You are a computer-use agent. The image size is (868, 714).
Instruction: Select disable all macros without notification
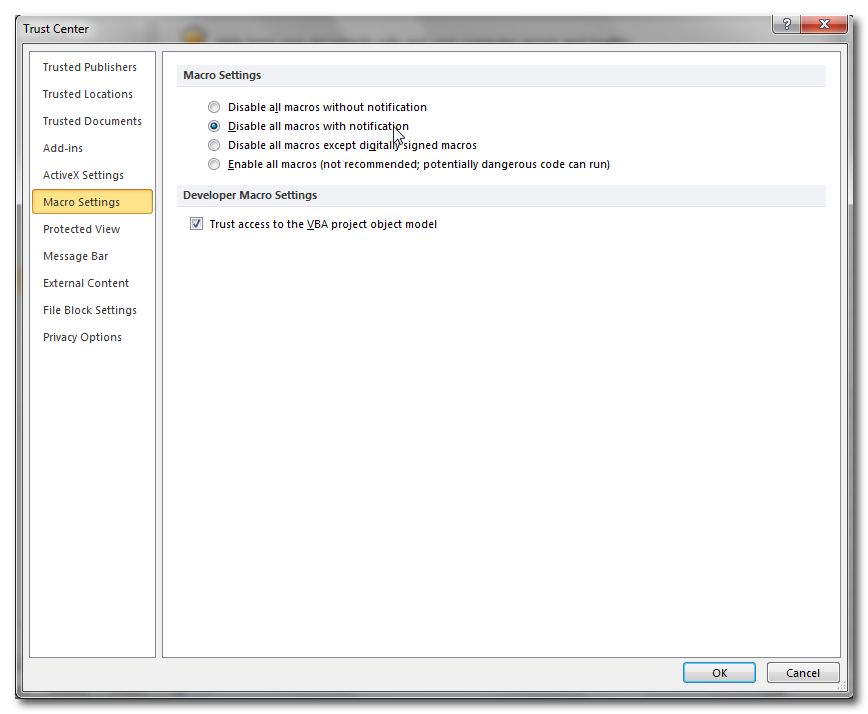[x=214, y=107]
